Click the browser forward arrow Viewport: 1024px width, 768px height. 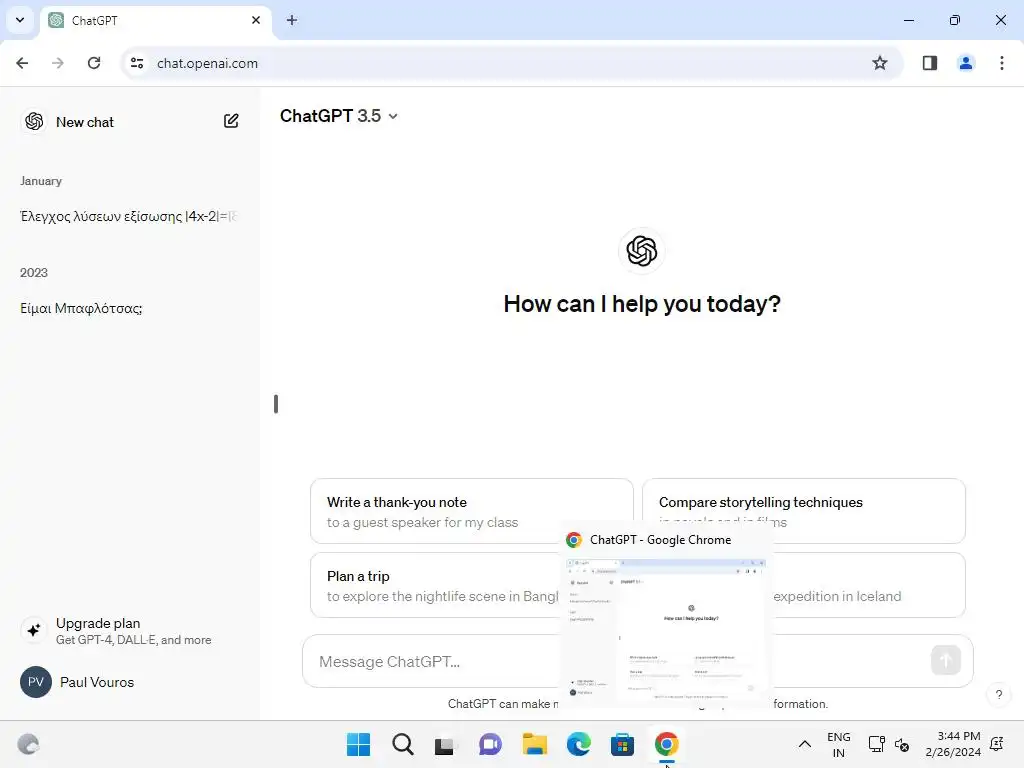coord(58,63)
